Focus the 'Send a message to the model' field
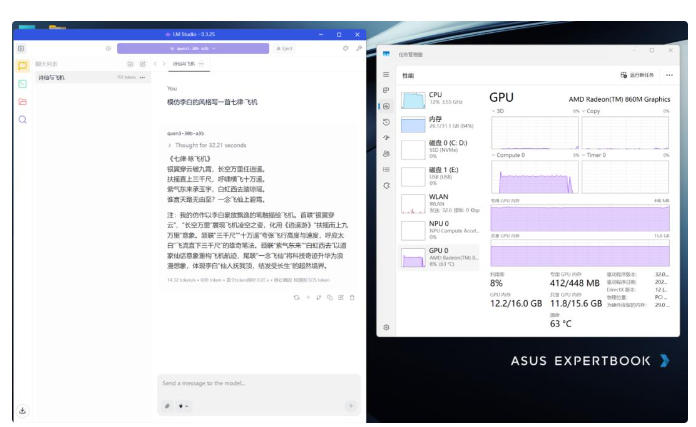The image size is (696, 427). coord(259,384)
